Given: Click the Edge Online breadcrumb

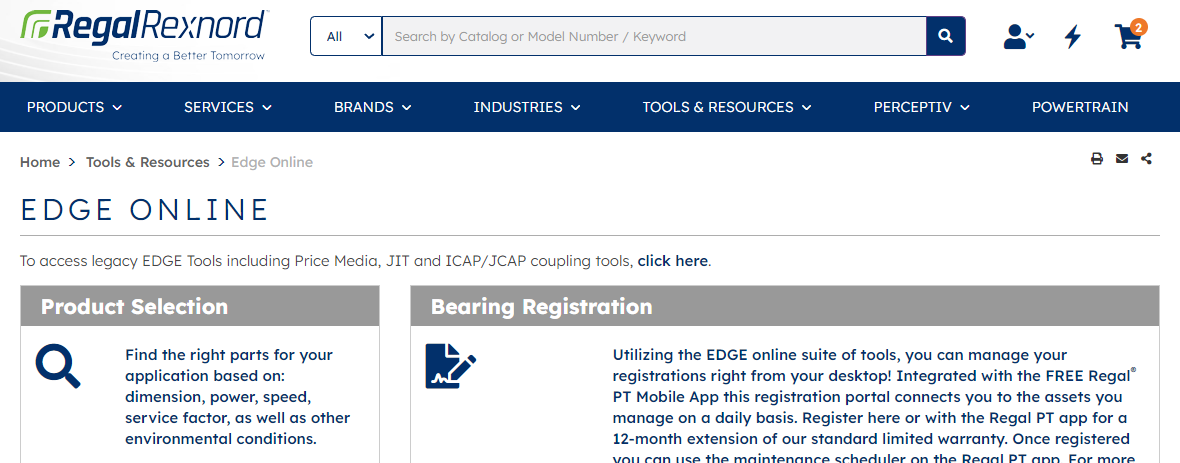Looking at the screenshot, I should point(272,162).
